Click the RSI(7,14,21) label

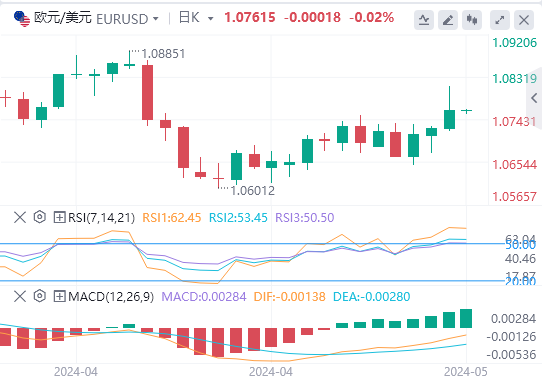click(x=101, y=218)
